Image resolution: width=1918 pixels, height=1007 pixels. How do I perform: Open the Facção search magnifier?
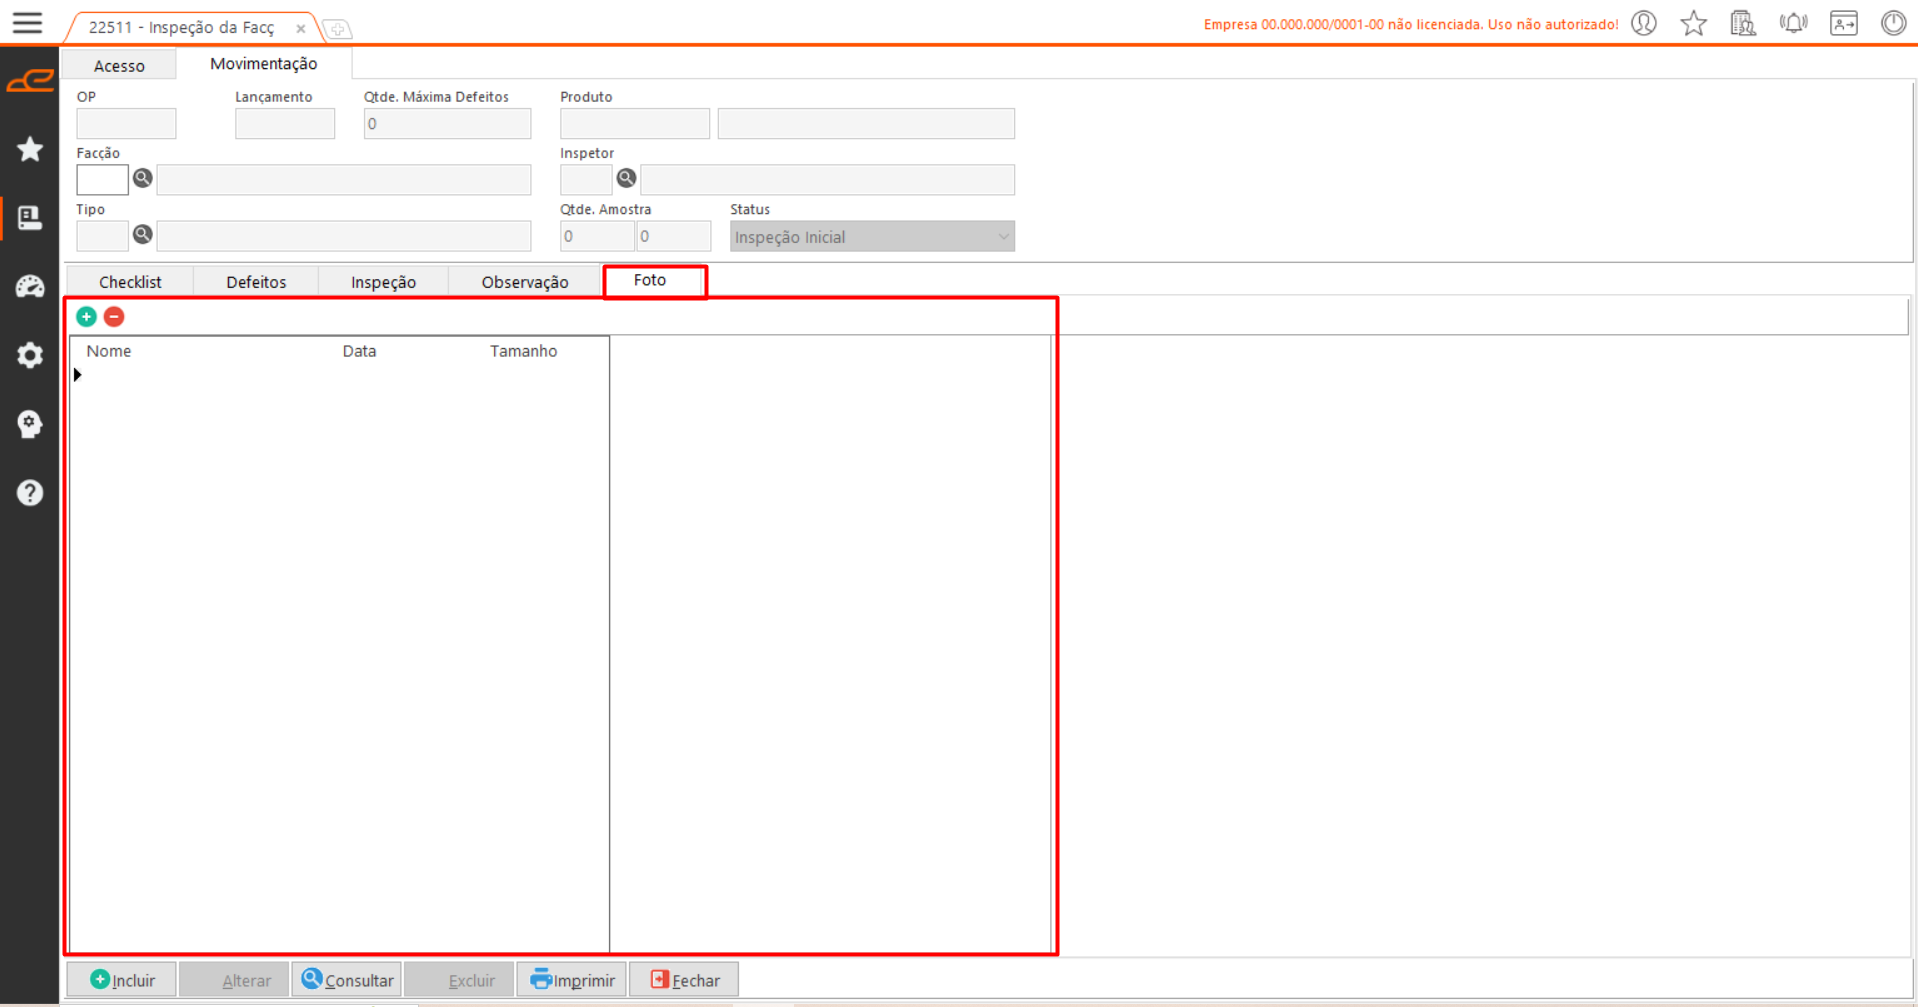pos(143,178)
